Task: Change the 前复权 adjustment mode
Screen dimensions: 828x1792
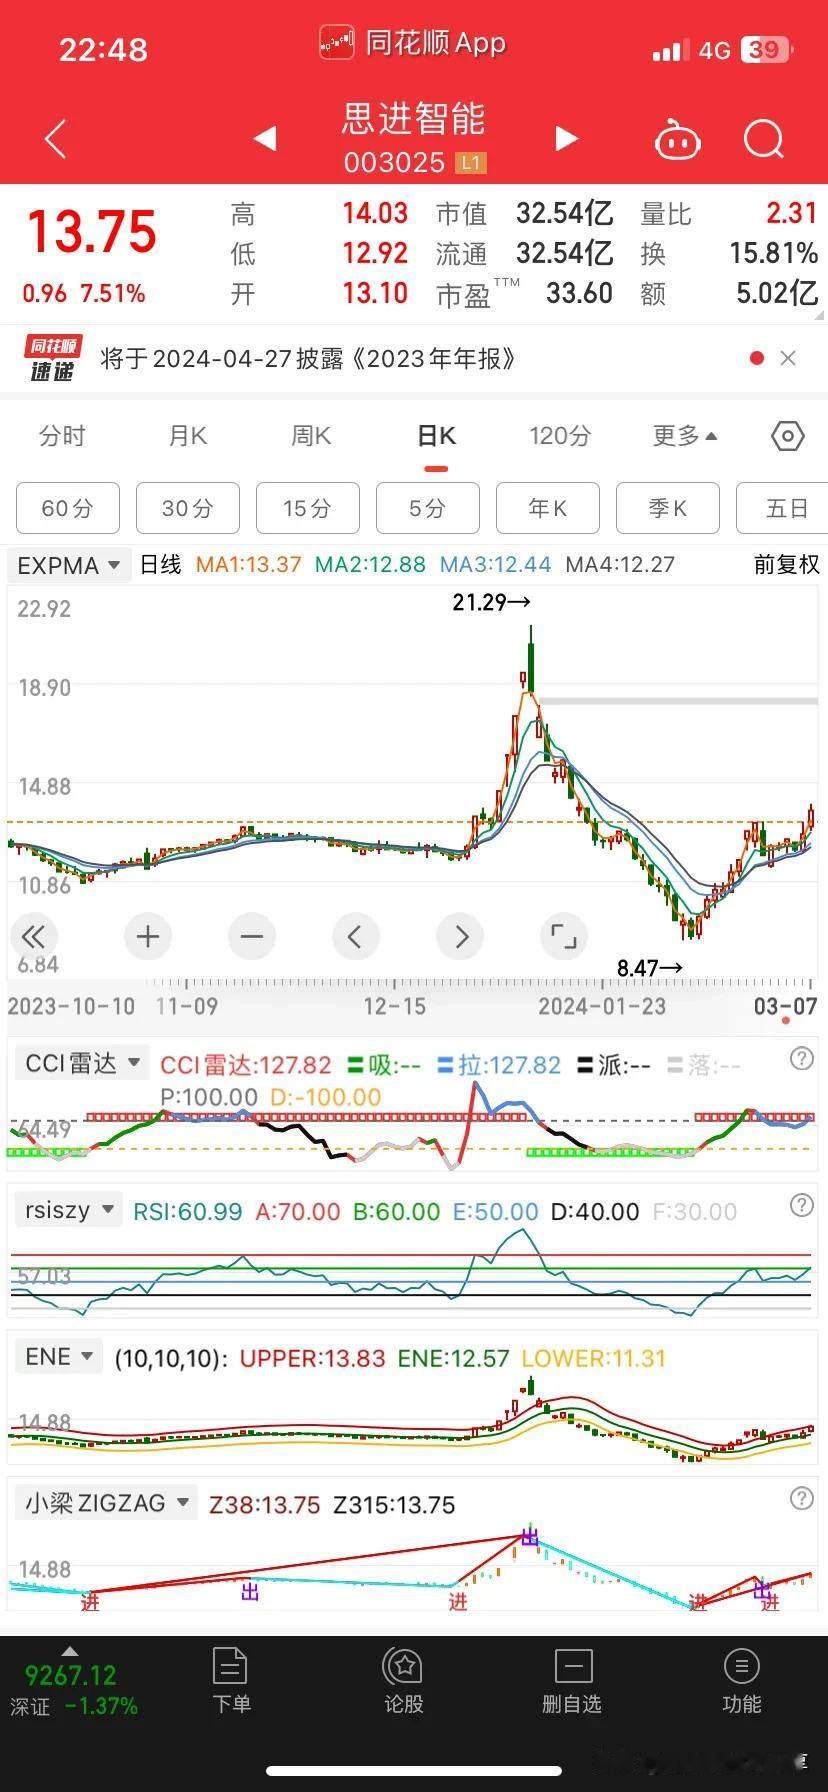Action: (787, 565)
